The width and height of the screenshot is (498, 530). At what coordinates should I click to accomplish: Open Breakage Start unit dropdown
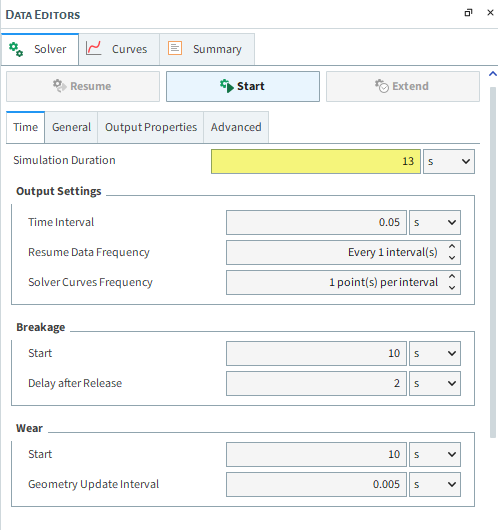tap(435, 353)
